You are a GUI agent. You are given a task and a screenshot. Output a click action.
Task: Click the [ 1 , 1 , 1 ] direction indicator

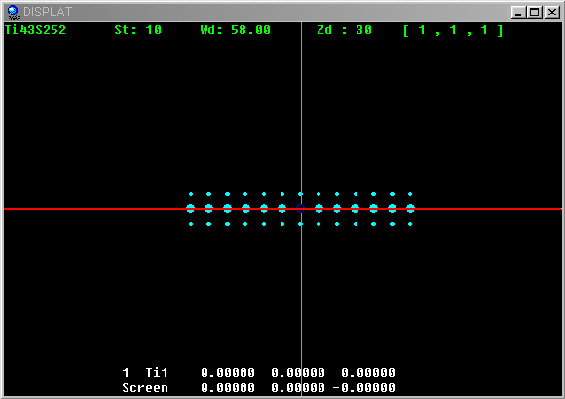(x=453, y=30)
